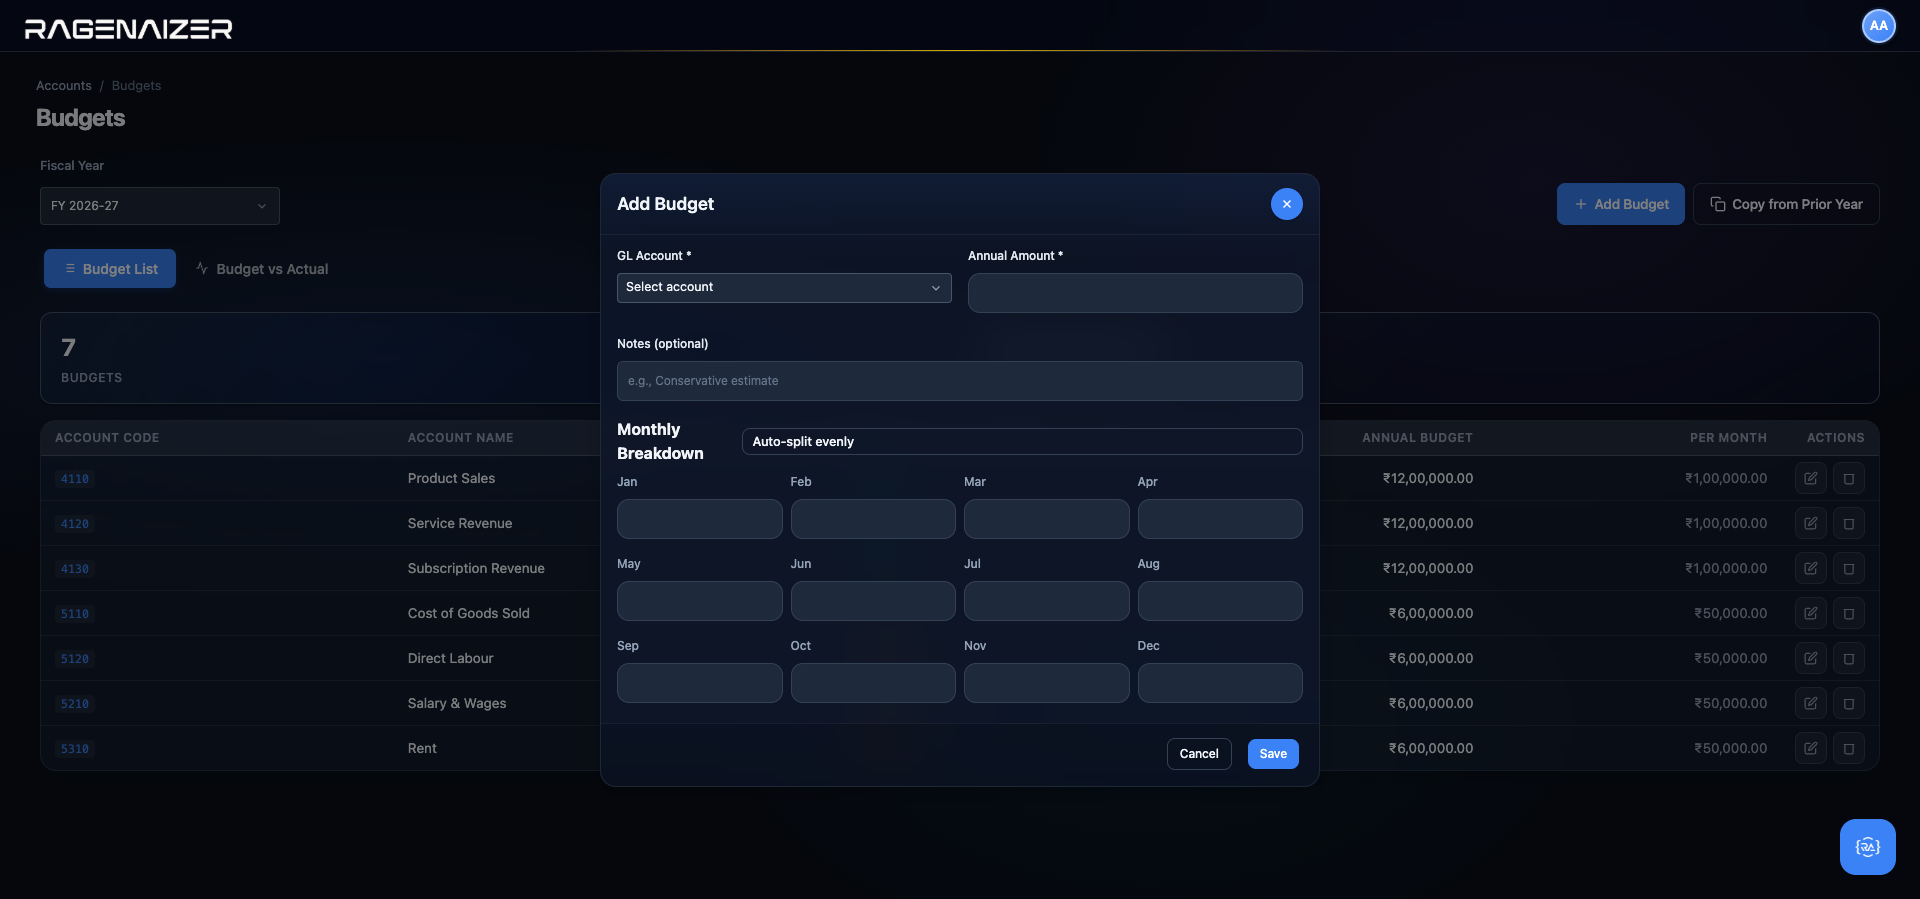This screenshot has height=899, width=1920.
Task: Edit the Subscription Revenue budget row
Action: pyautogui.click(x=1811, y=569)
